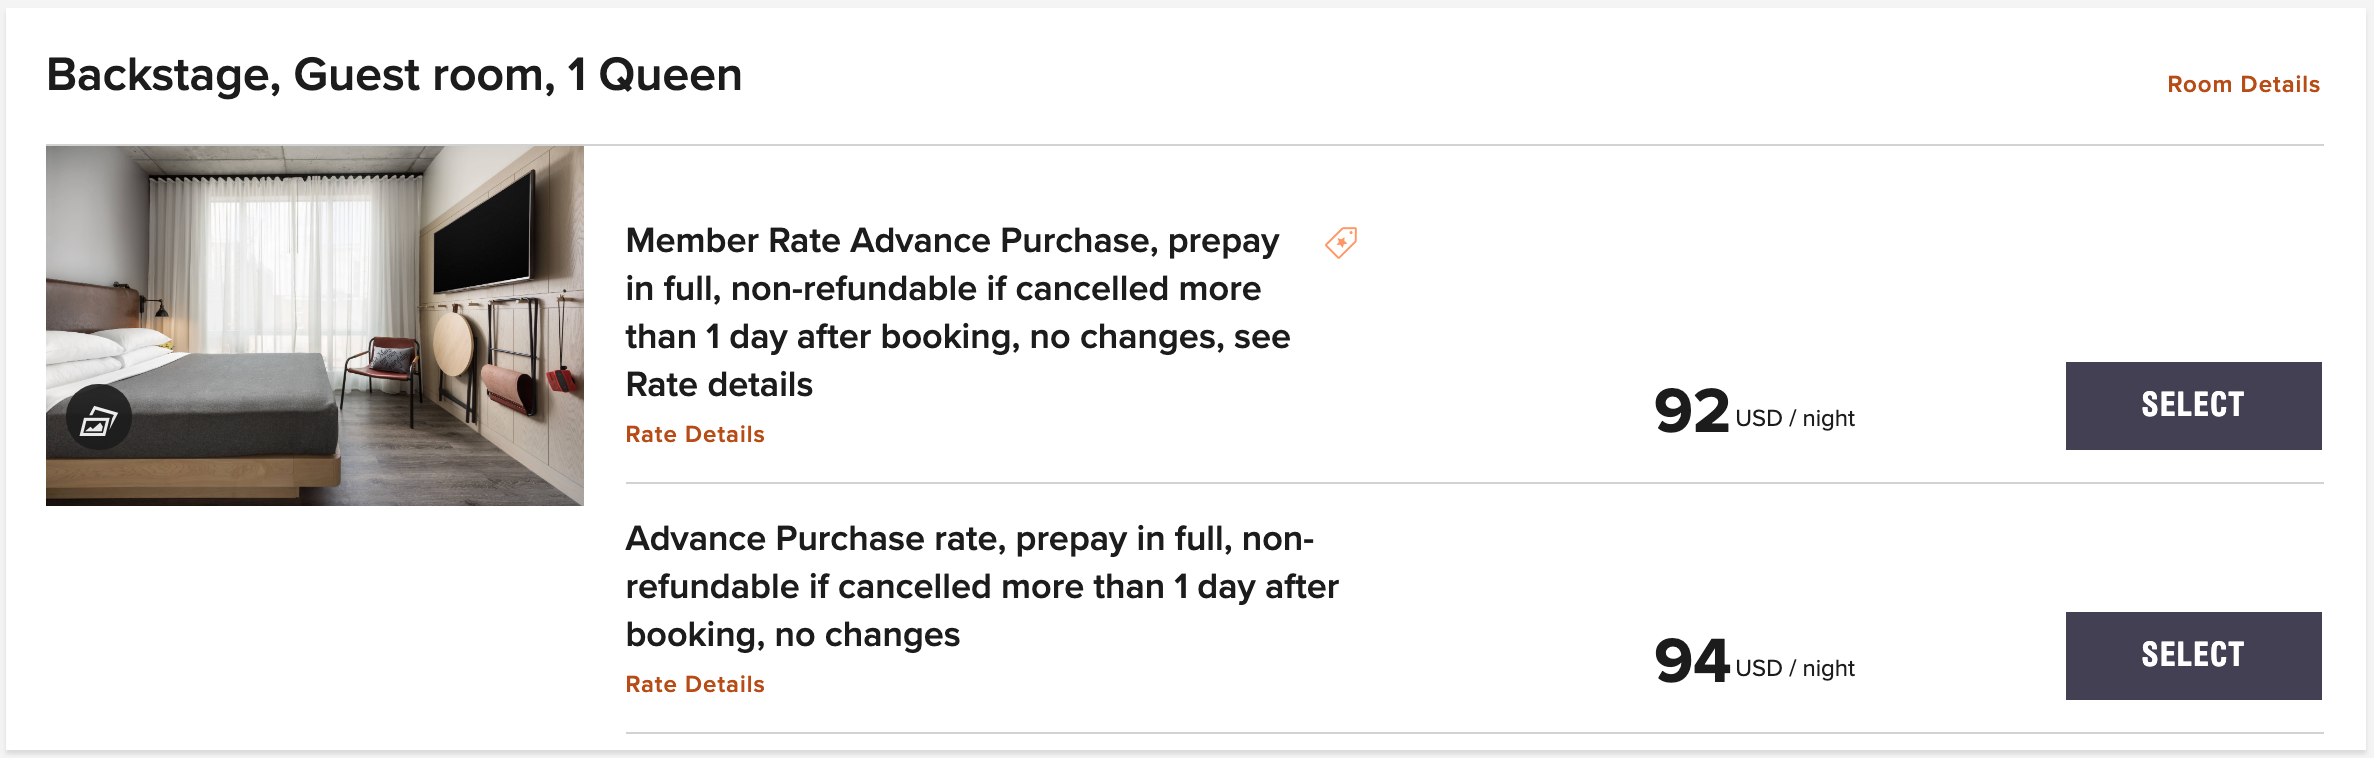Click "USD / night" label beside 92
This screenshot has height=758, width=2374.
pyautogui.click(x=1795, y=418)
